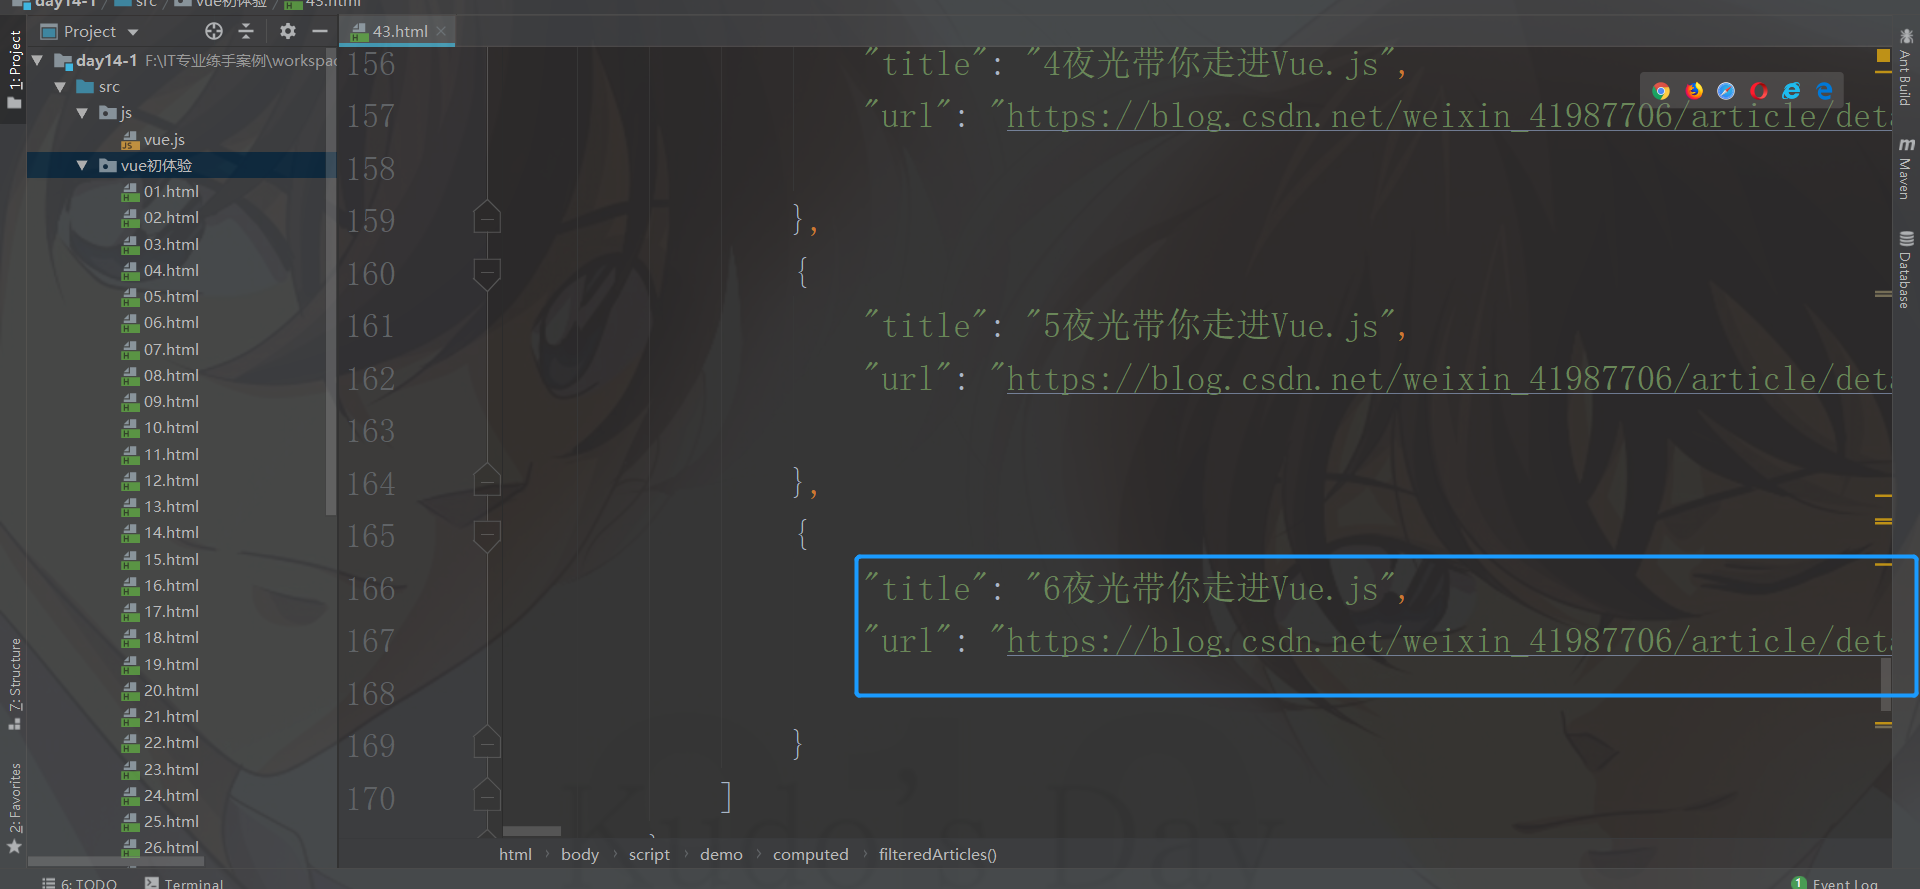Open file in Internet Explorer icon
1920x889 pixels.
tap(1791, 91)
